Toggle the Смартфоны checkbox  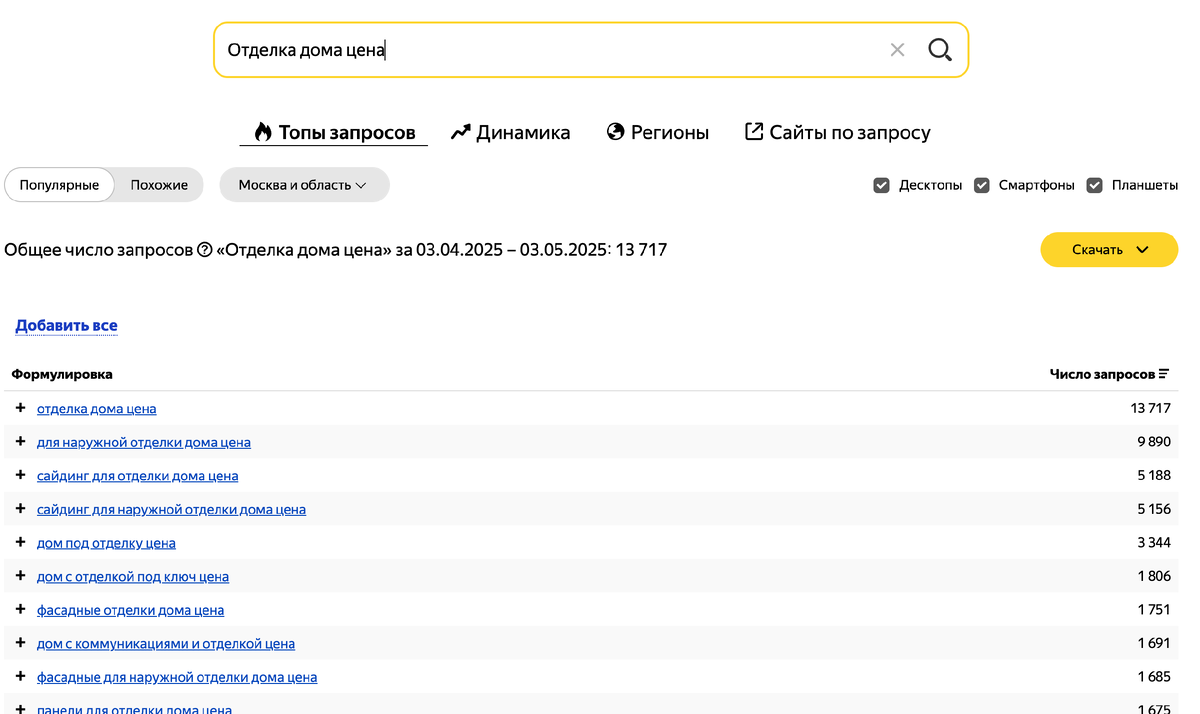pyautogui.click(x=982, y=185)
